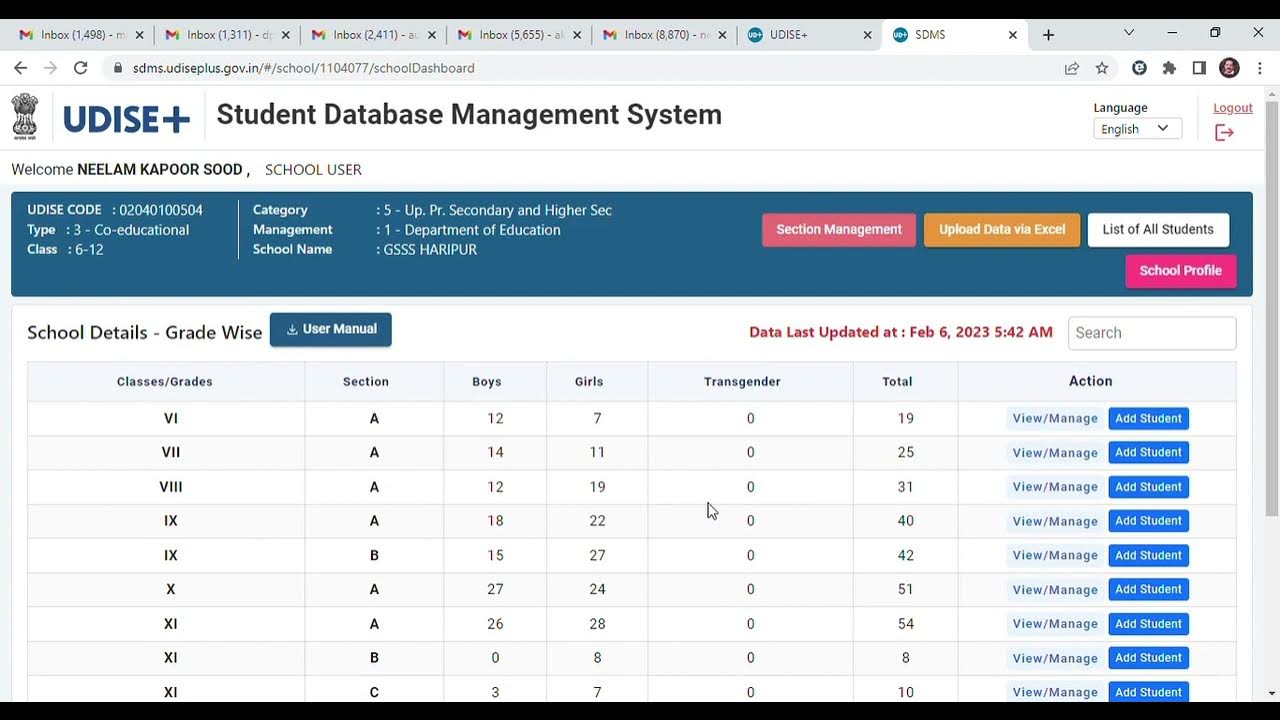Viewport: 1280px width, 720px height.
Task: Open the Chrome three-dot menu
Action: tap(1260, 68)
